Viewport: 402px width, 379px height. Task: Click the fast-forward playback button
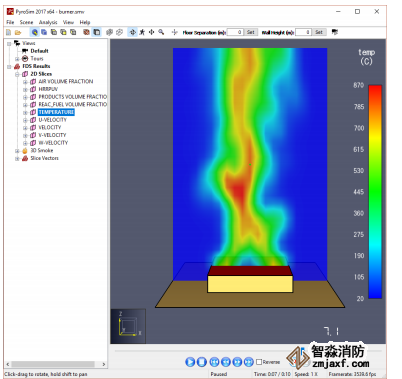(x=237, y=362)
